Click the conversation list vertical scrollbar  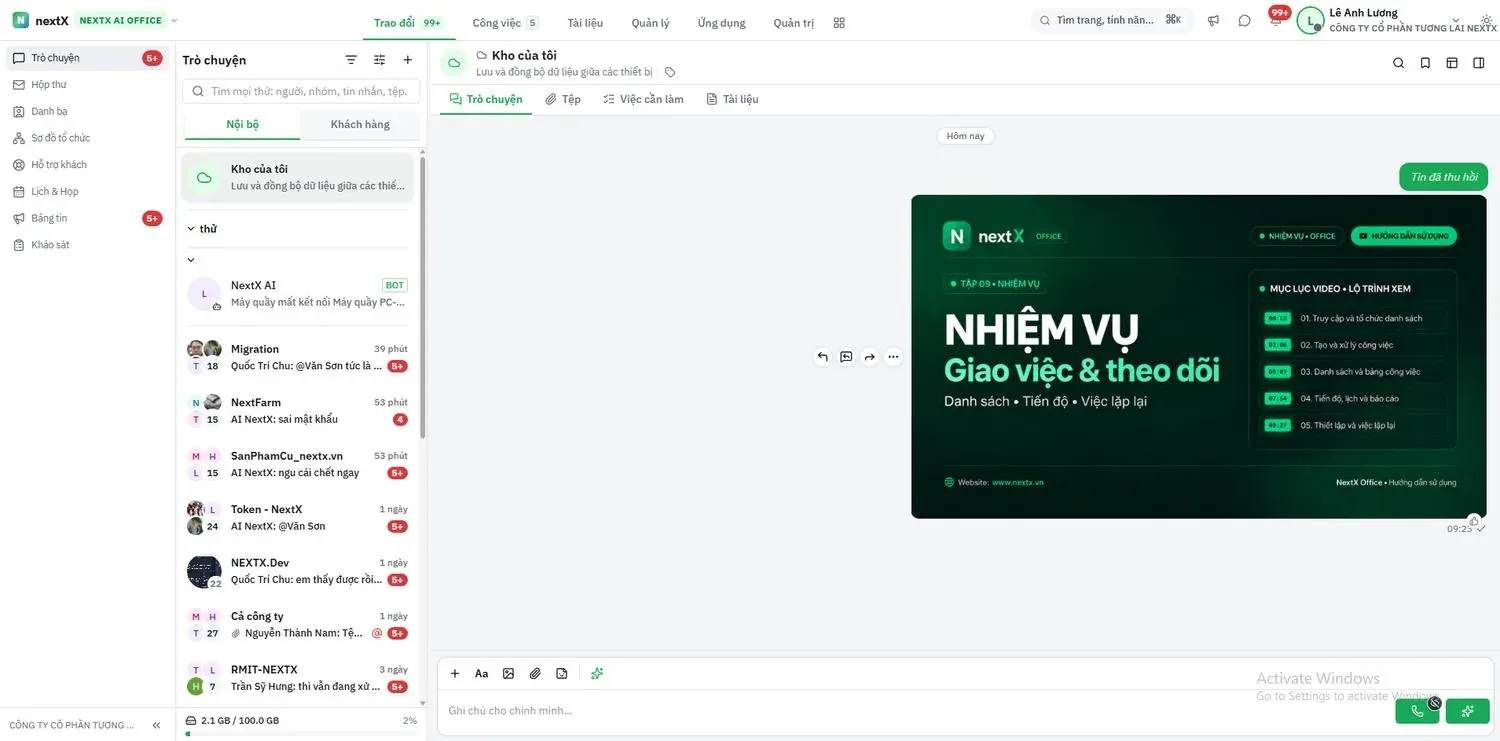[422, 295]
